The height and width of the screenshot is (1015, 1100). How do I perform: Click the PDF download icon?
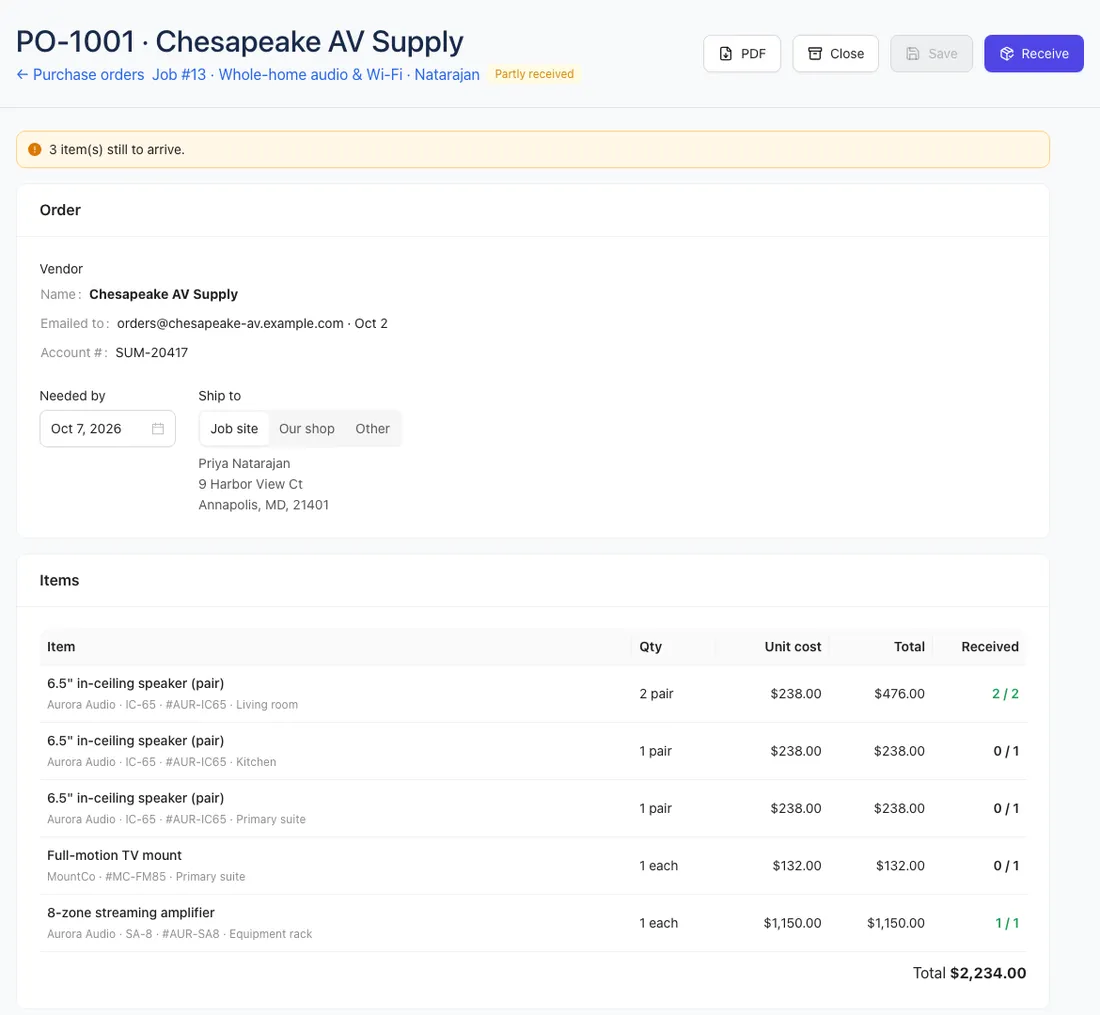pyautogui.click(x=726, y=54)
